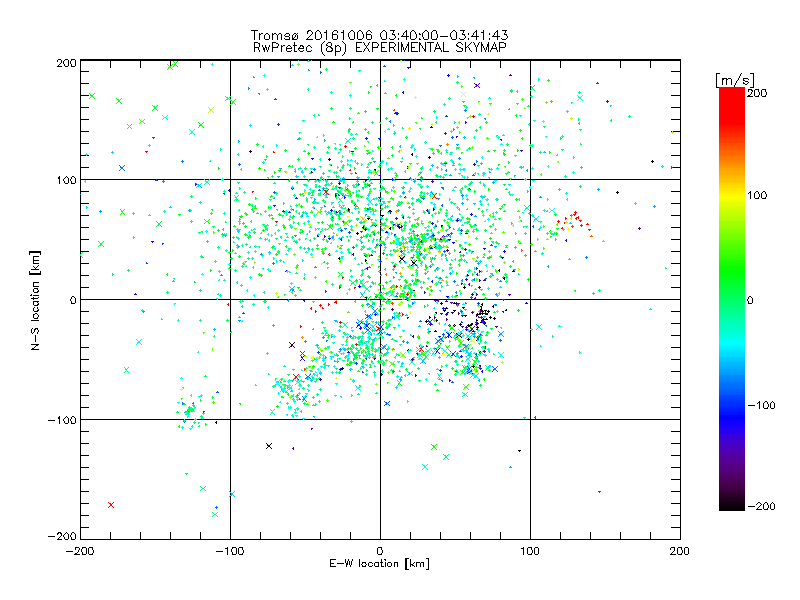Click the N-S axis tick label "200"
This screenshot has height=600, width=800.
click(x=66, y=63)
